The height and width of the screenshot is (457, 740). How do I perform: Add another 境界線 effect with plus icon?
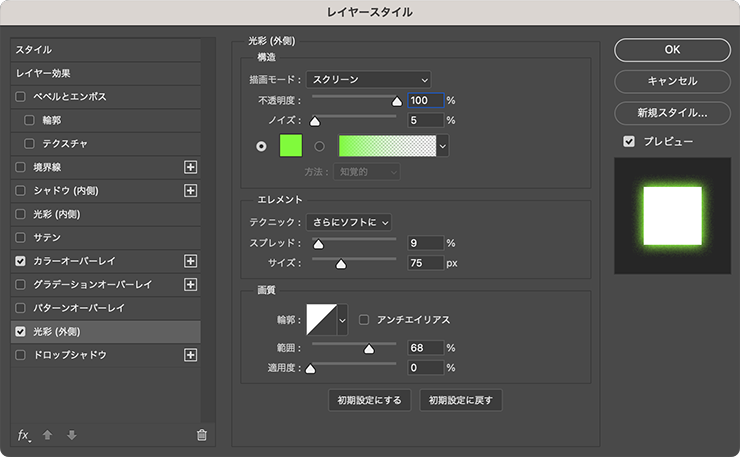click(x=191, y=167)
